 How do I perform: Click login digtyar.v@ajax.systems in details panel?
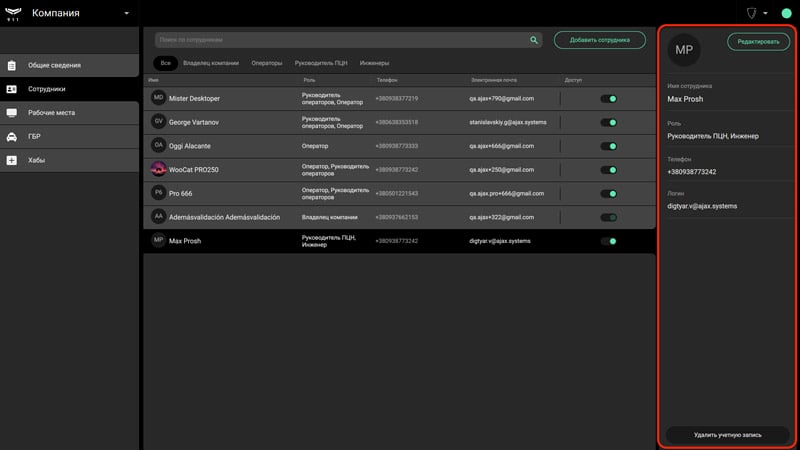tap(702, 206)
